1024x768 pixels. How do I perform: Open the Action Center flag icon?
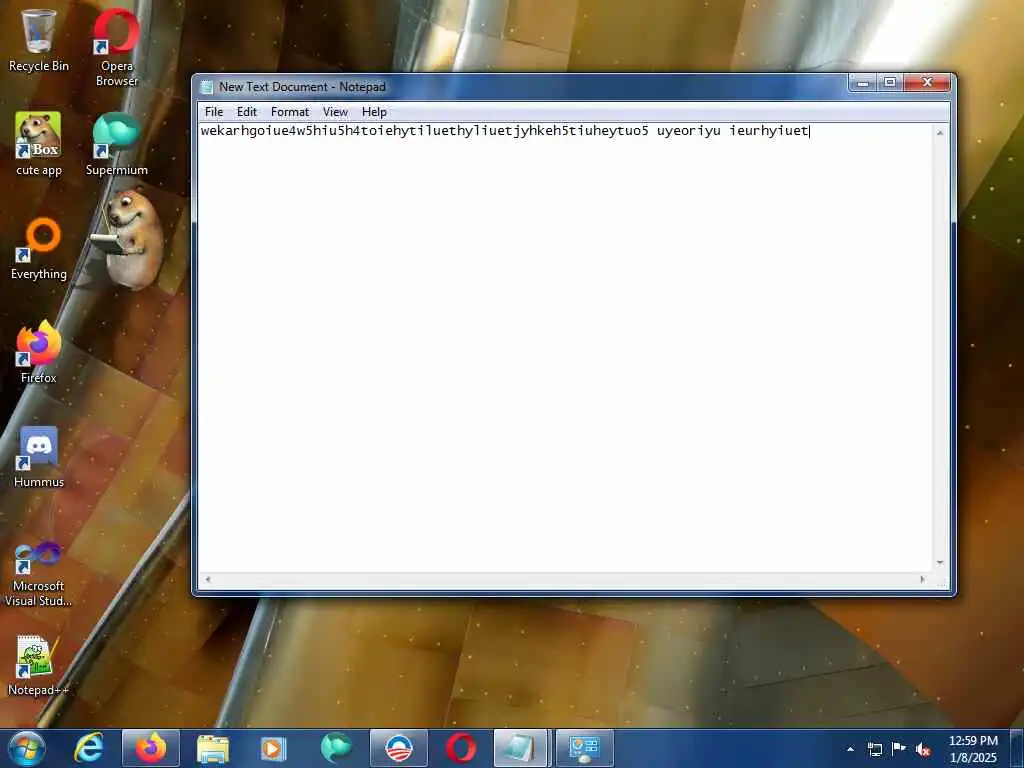point(899,748)
